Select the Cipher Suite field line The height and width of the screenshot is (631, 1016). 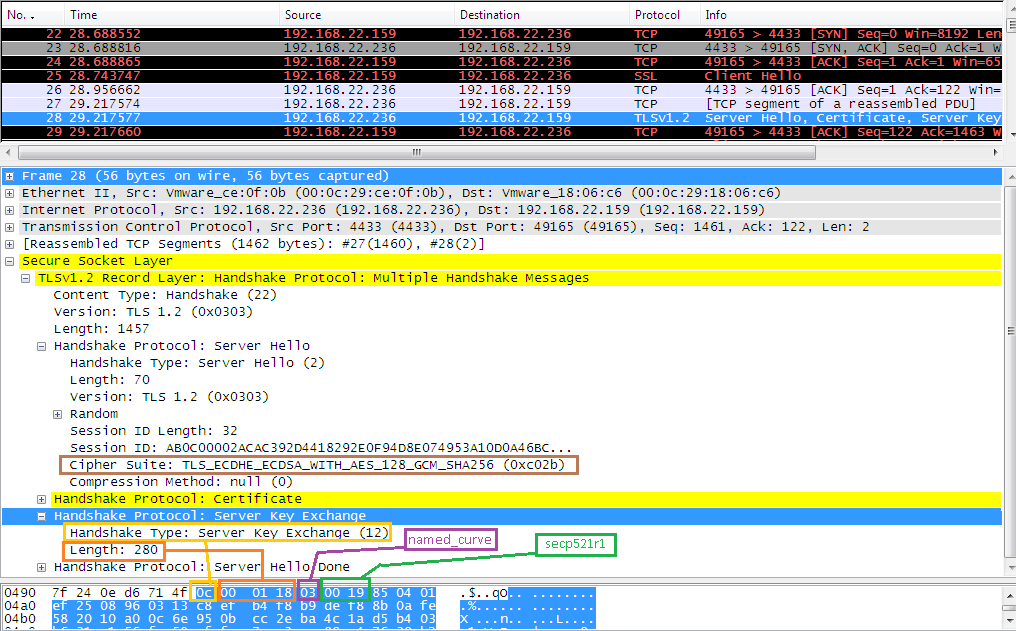pos(320,465)
